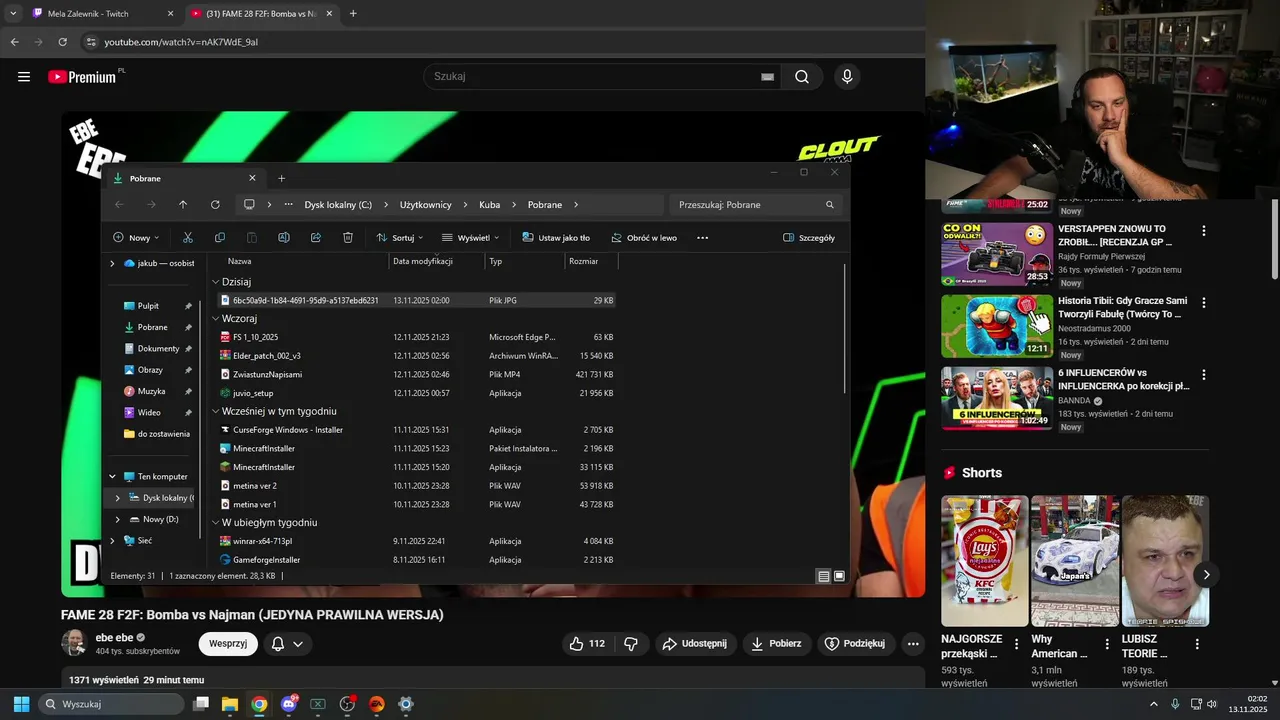Image resolution: width=1280 pixels, height=720 pixels.
Task: Switch to the details list view icon in status bar
Action: (824, 576)
